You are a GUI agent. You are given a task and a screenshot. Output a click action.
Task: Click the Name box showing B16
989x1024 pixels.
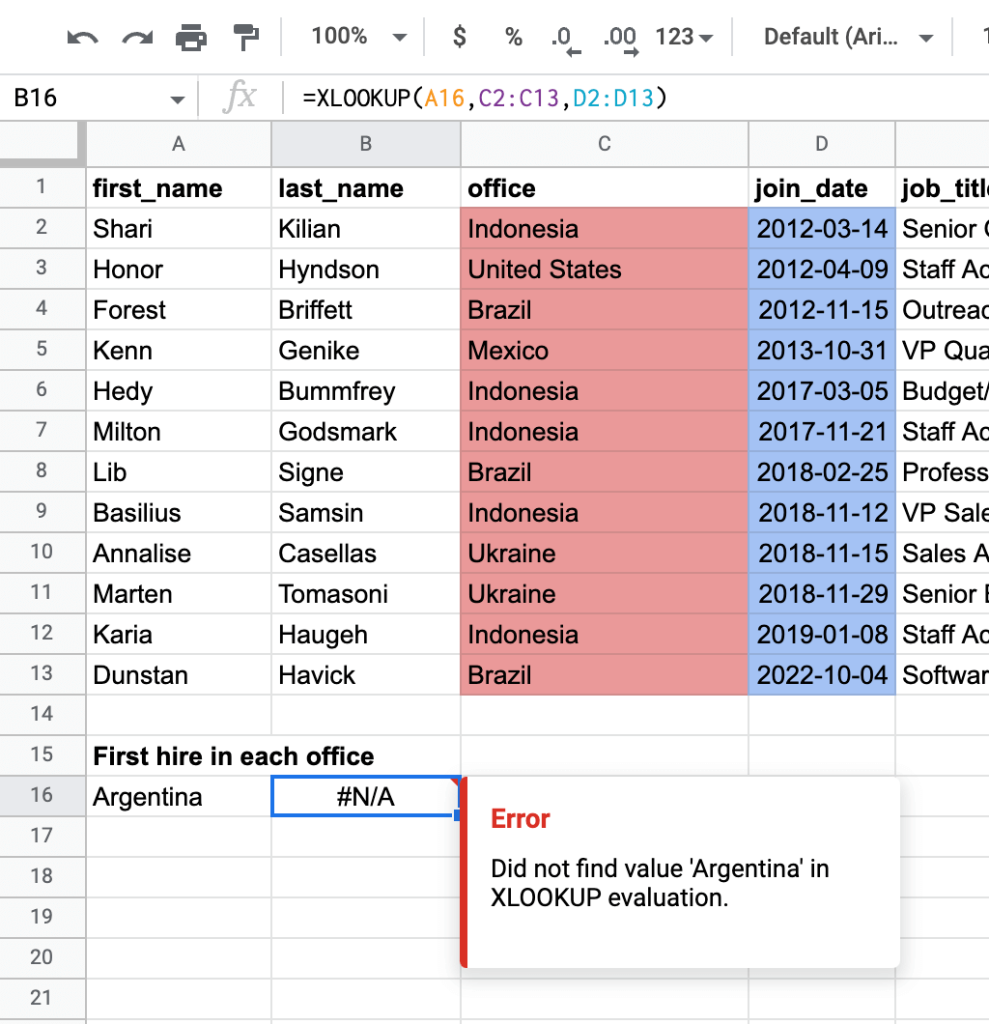coord(88,98)
